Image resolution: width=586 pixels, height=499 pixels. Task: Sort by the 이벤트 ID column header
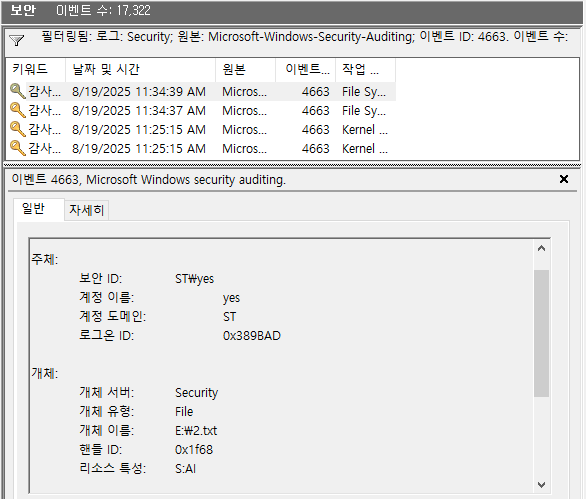[306, 70]
